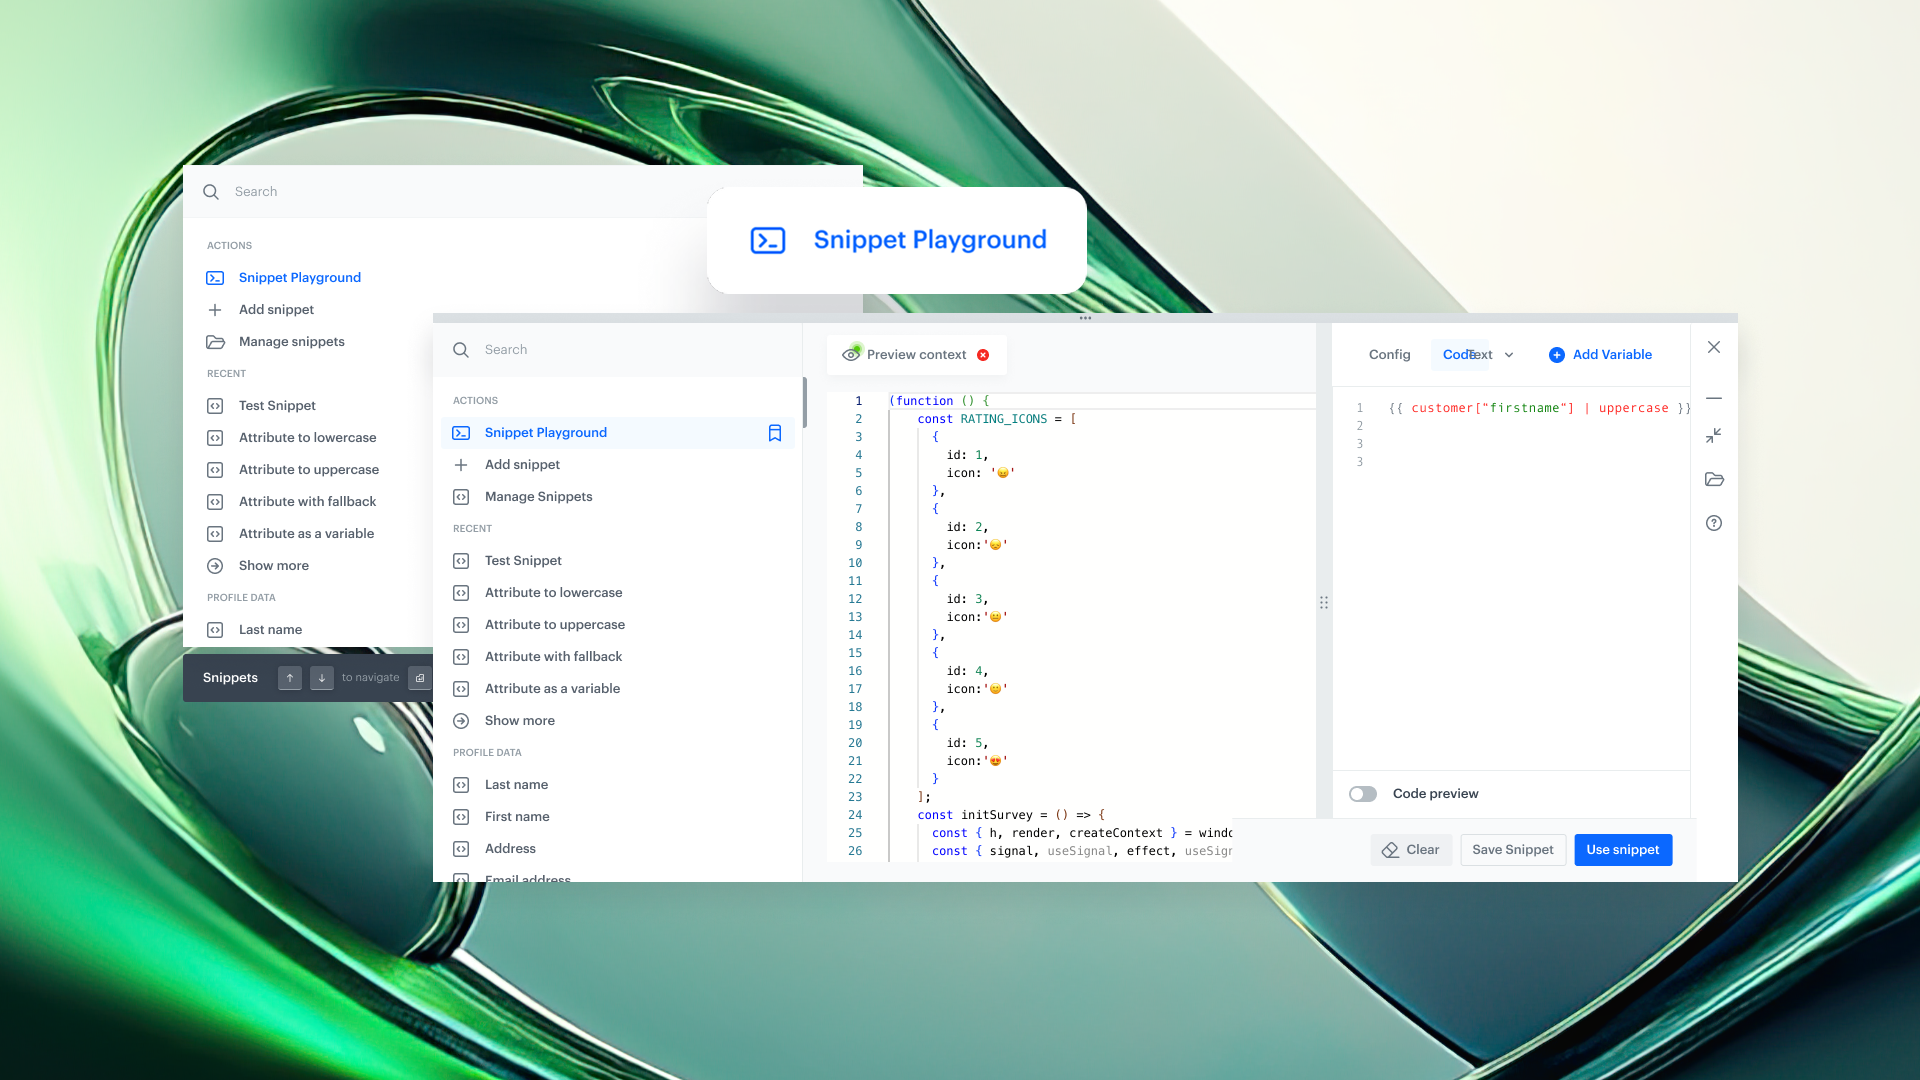
Task: Remove preview context with red X icon
Action: 983,355
